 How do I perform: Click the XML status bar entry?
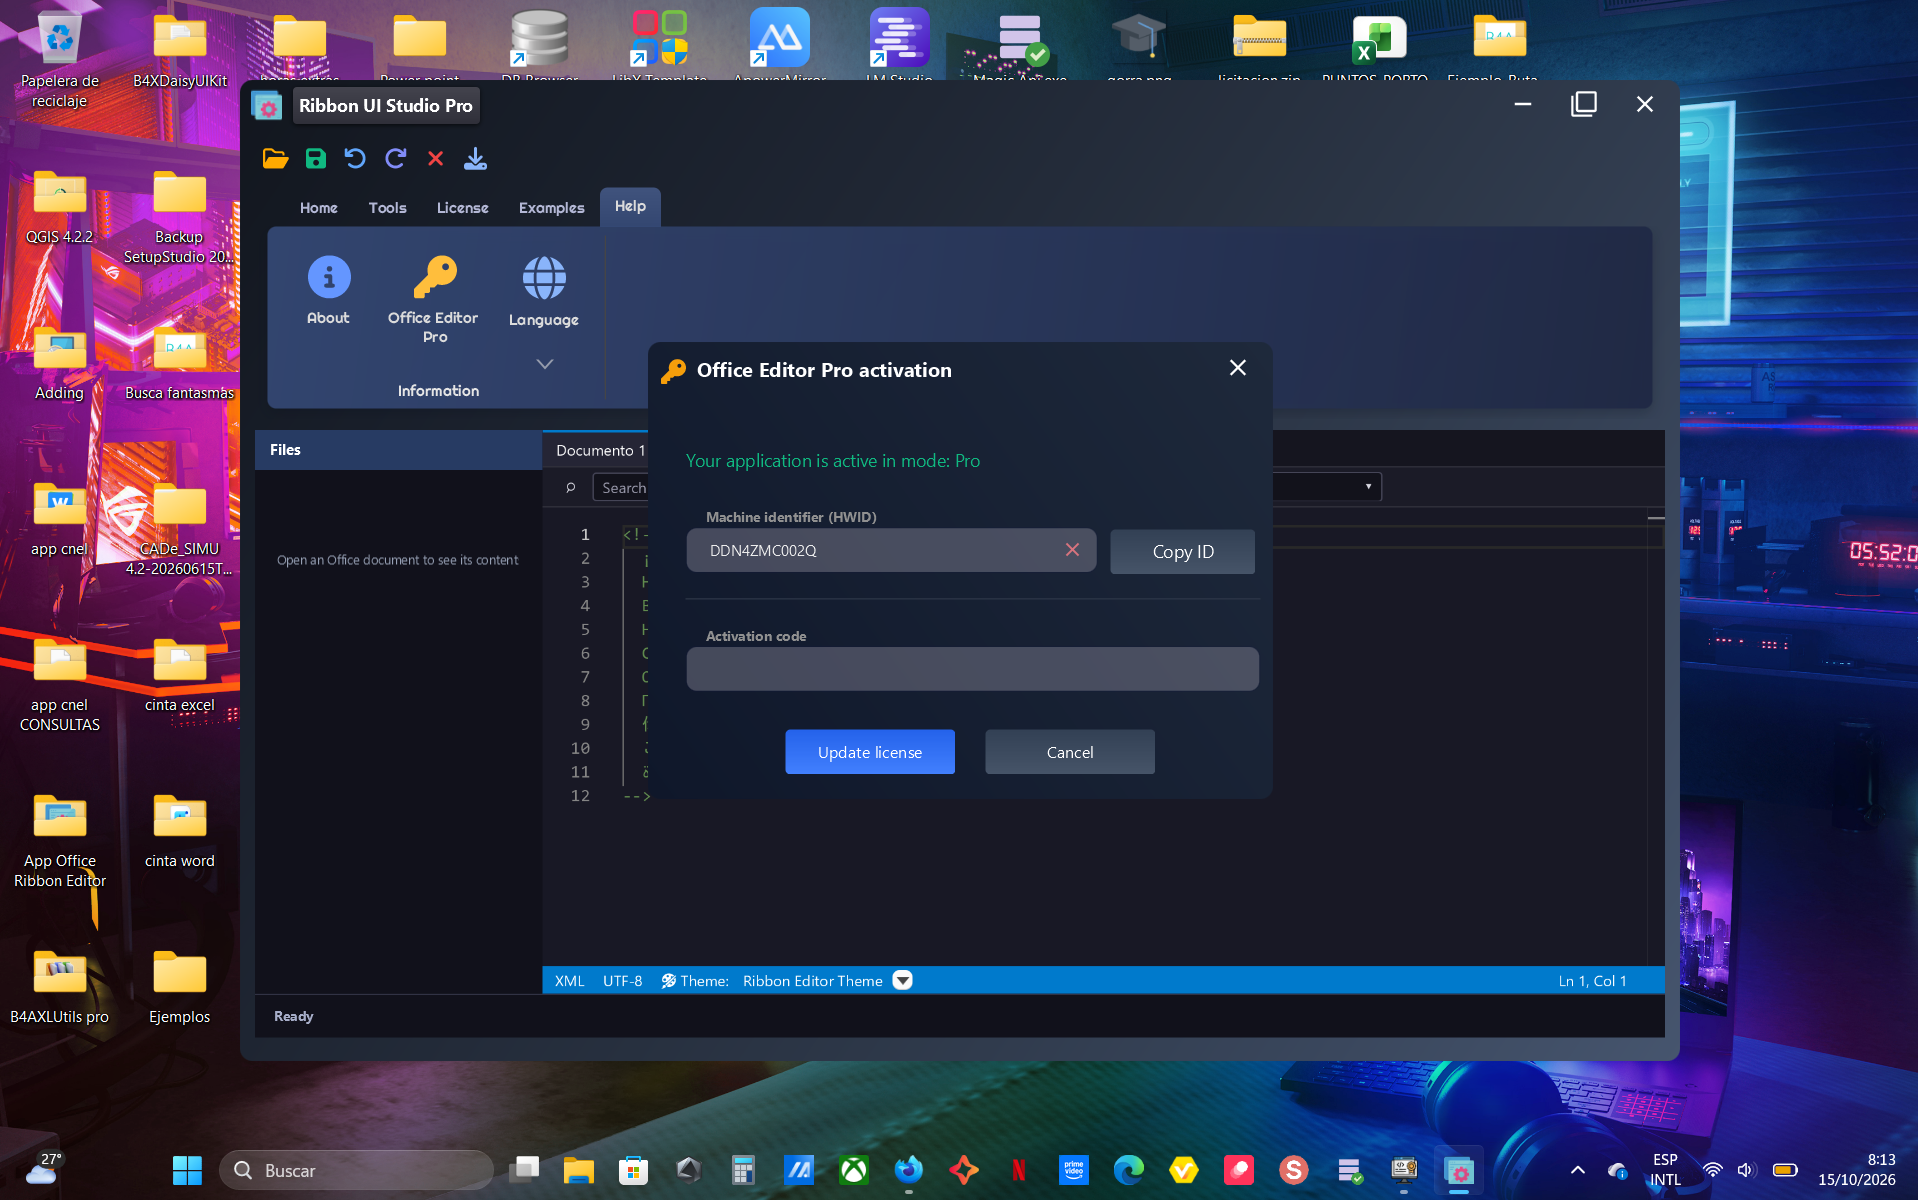pyautogui.click(x=569, y=981)
